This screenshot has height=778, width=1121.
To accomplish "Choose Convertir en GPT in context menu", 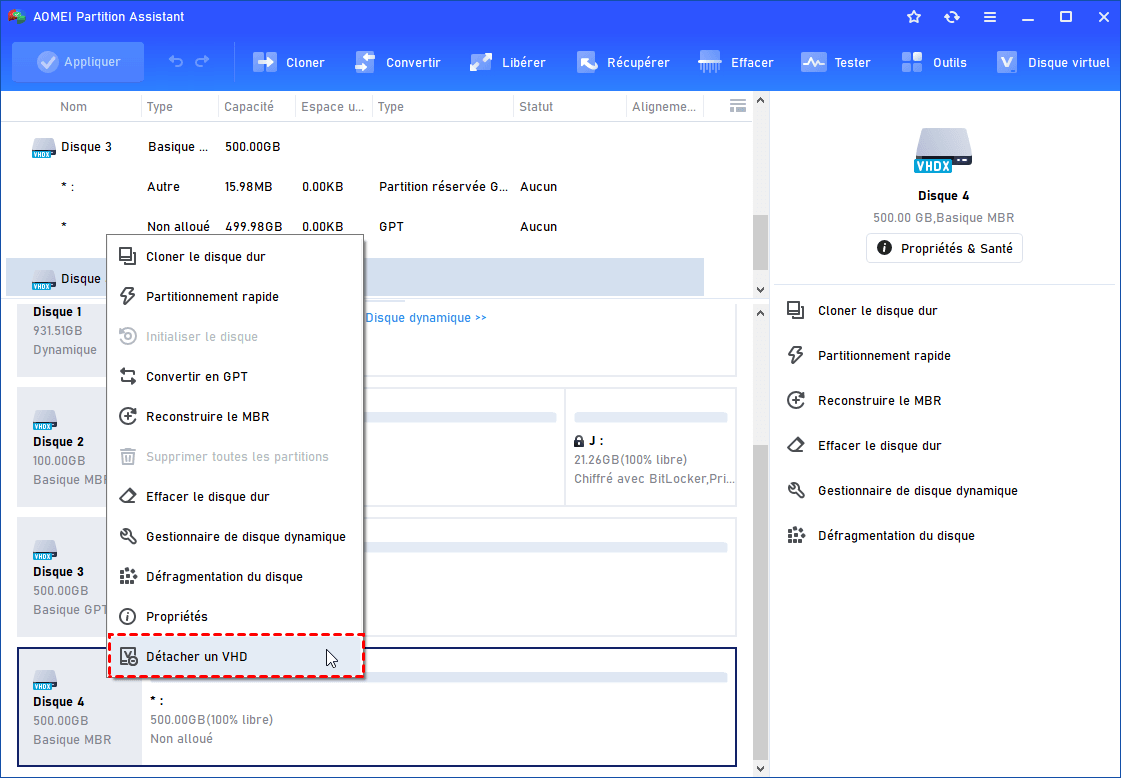I will (x=235, y=377).
